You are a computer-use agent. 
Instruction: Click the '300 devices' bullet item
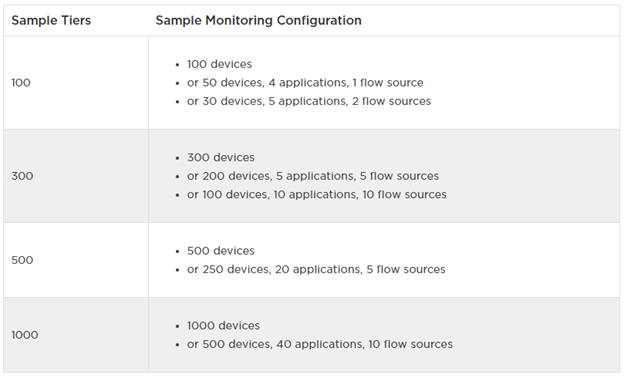220,157
